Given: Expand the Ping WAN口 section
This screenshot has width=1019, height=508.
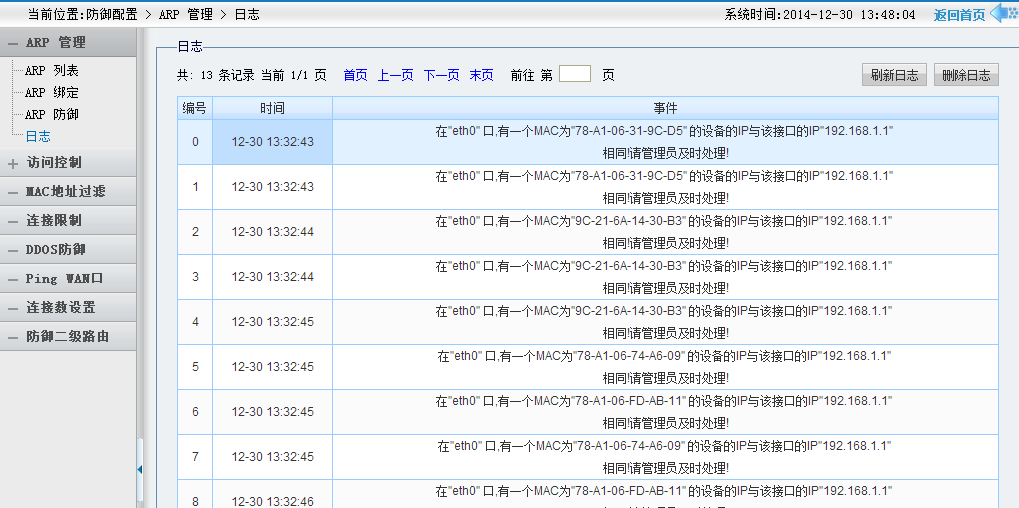Looking at the screenshot, I should pyautogui.click(x=64, y=279).
